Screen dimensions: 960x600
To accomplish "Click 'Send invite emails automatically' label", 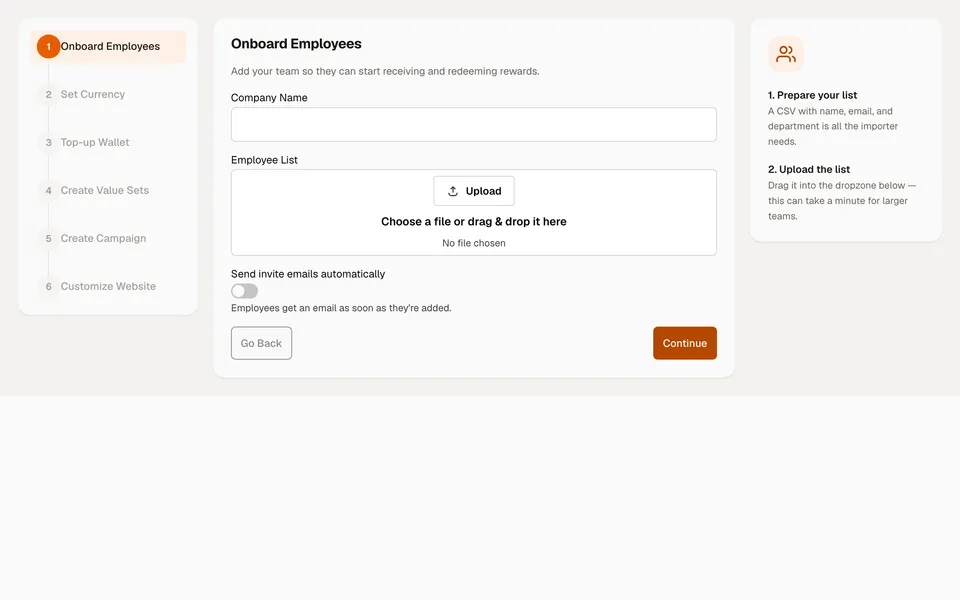I will (x=308, y=274).
